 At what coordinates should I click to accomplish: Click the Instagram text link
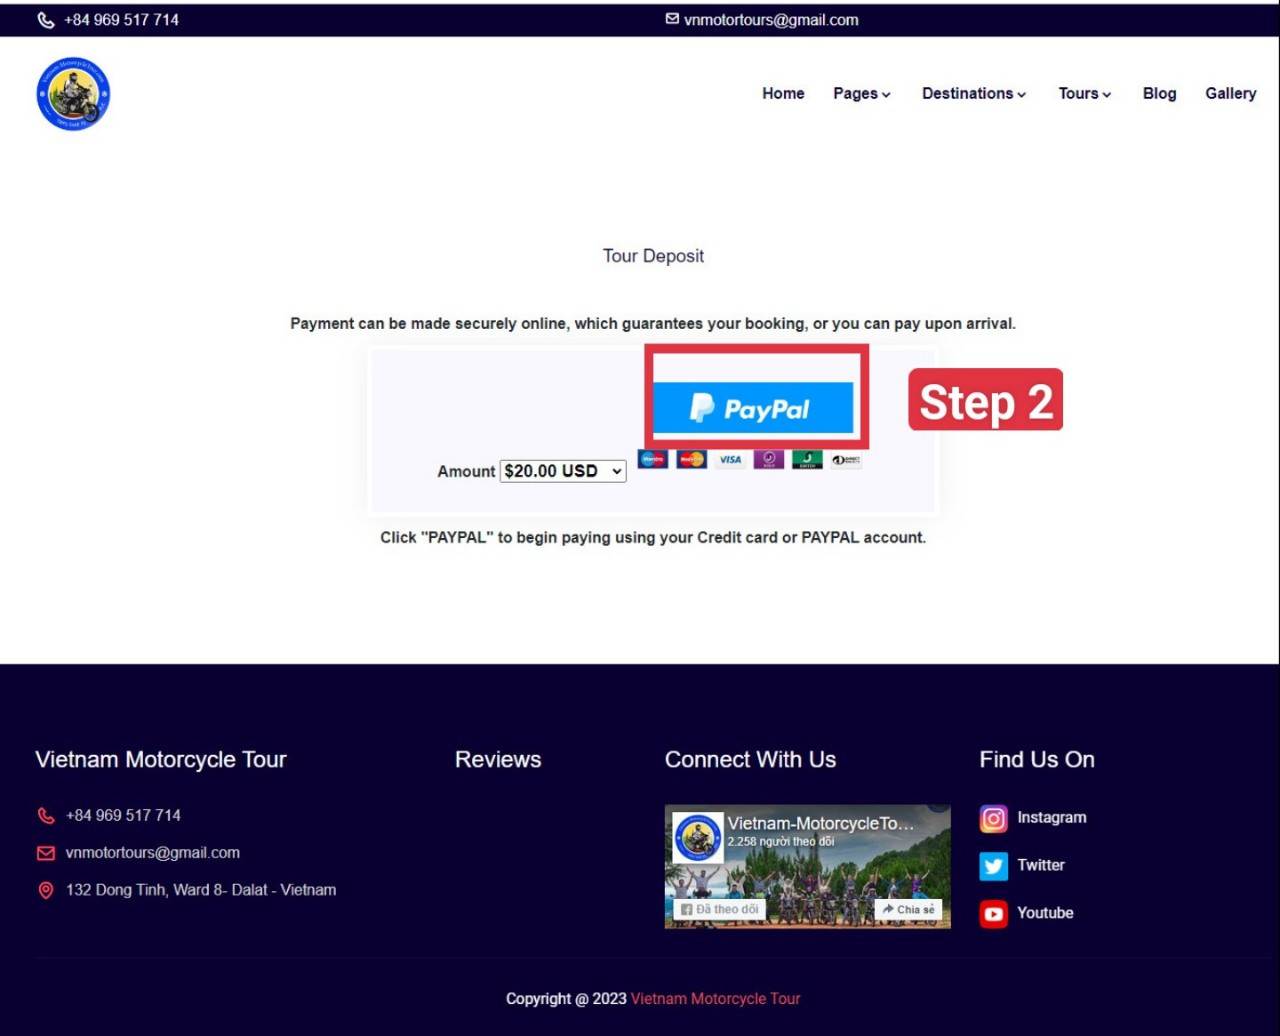[1051, 817]
